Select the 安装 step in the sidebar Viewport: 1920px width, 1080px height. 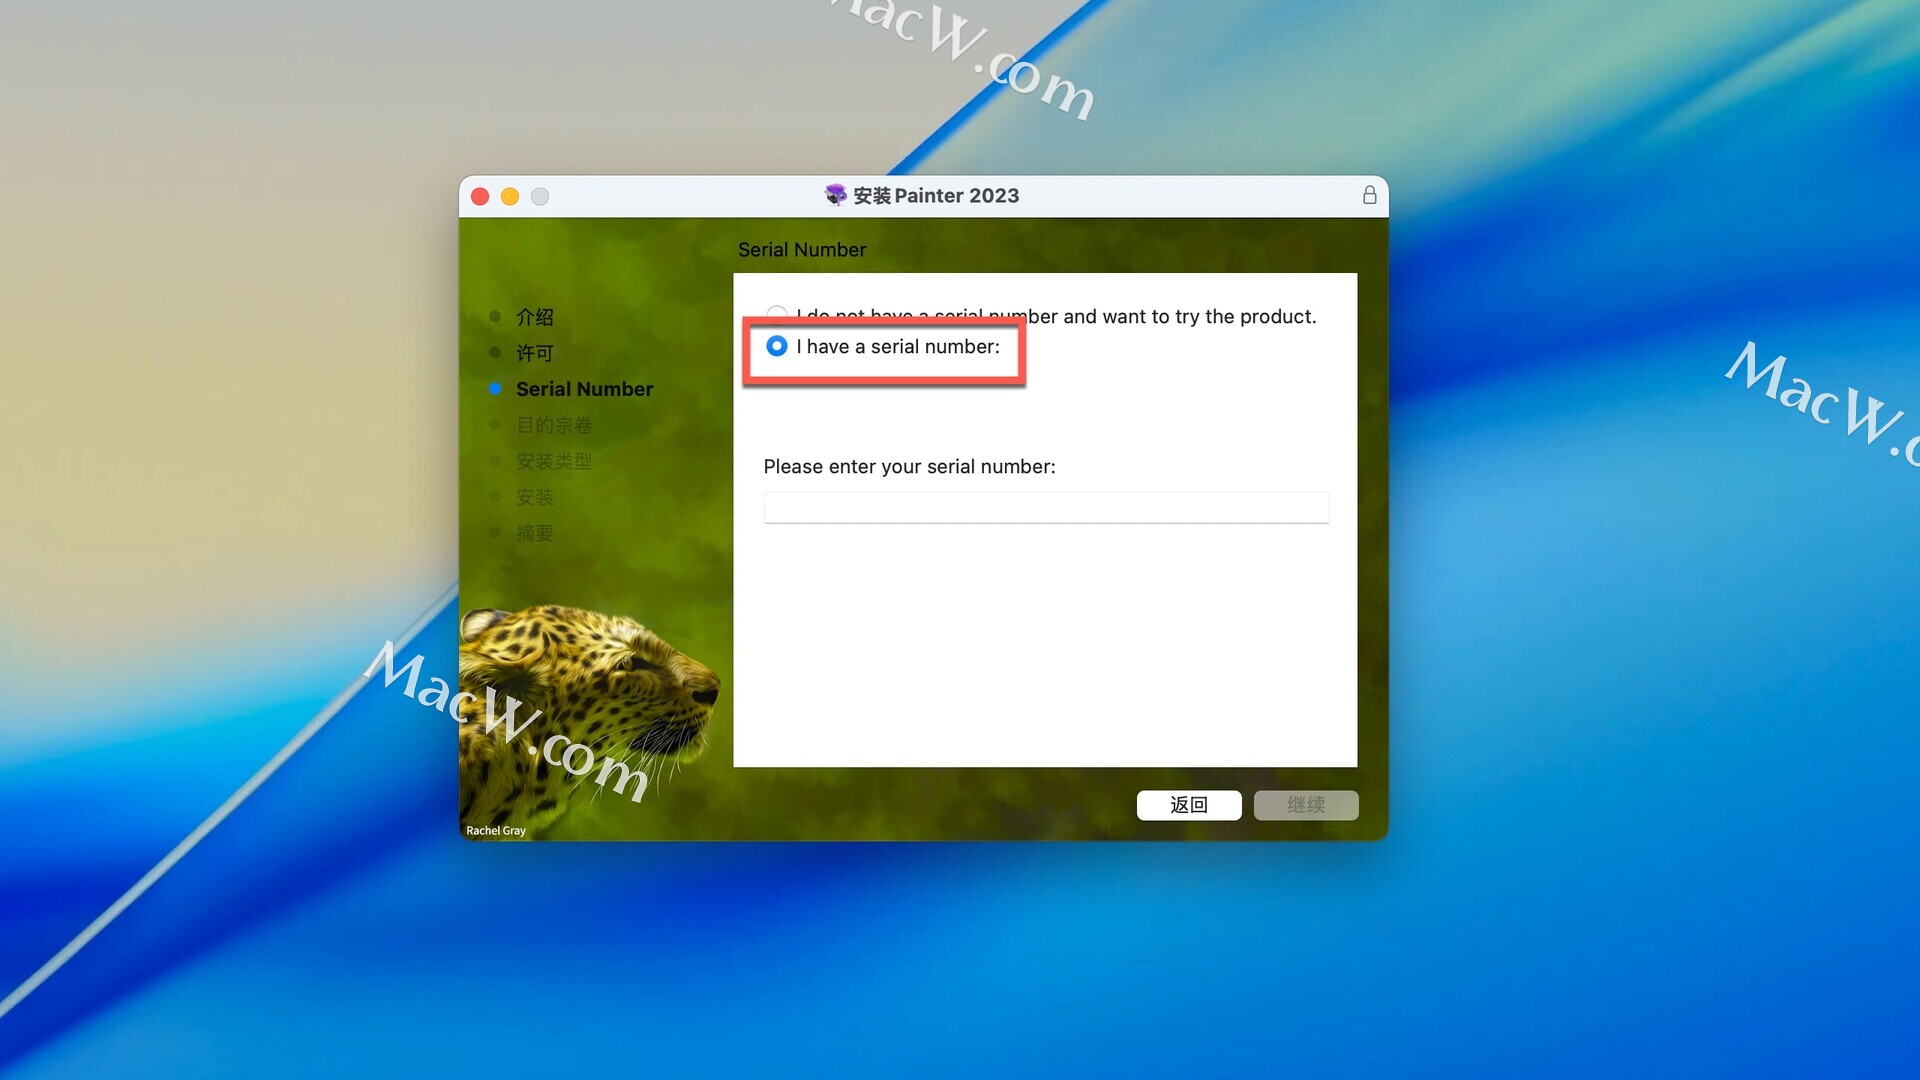point(534,497)
